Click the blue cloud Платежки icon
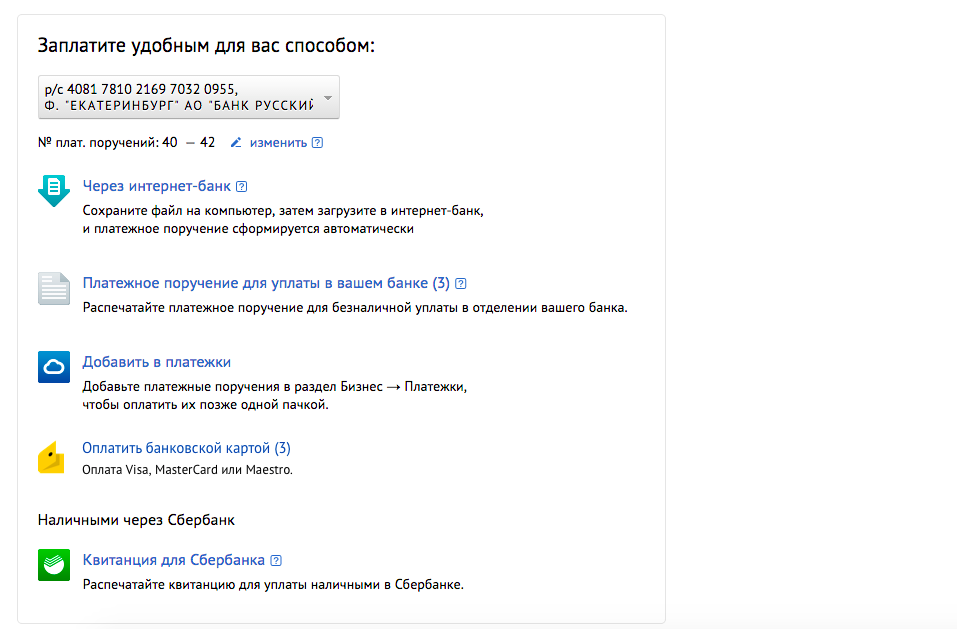Image resolution: width=957 pixels, height=629 pixels. [x=54, y=367]
